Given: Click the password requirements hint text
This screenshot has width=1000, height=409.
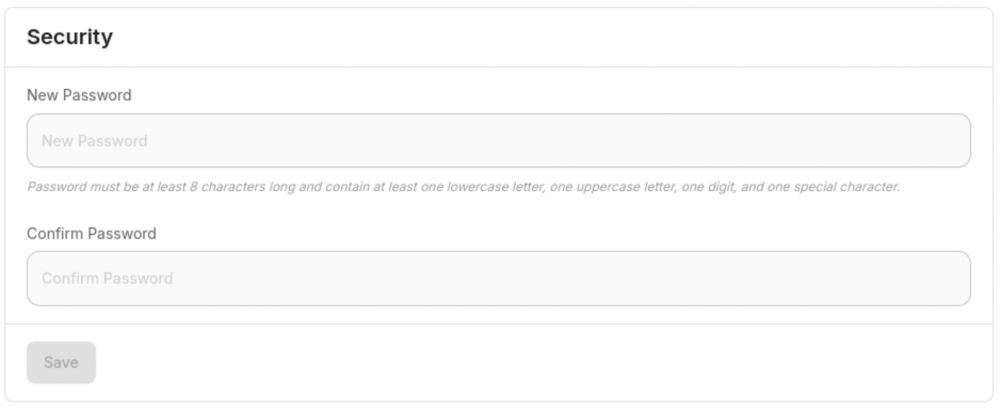Looking at the screenshot, I should pos(464,188).
